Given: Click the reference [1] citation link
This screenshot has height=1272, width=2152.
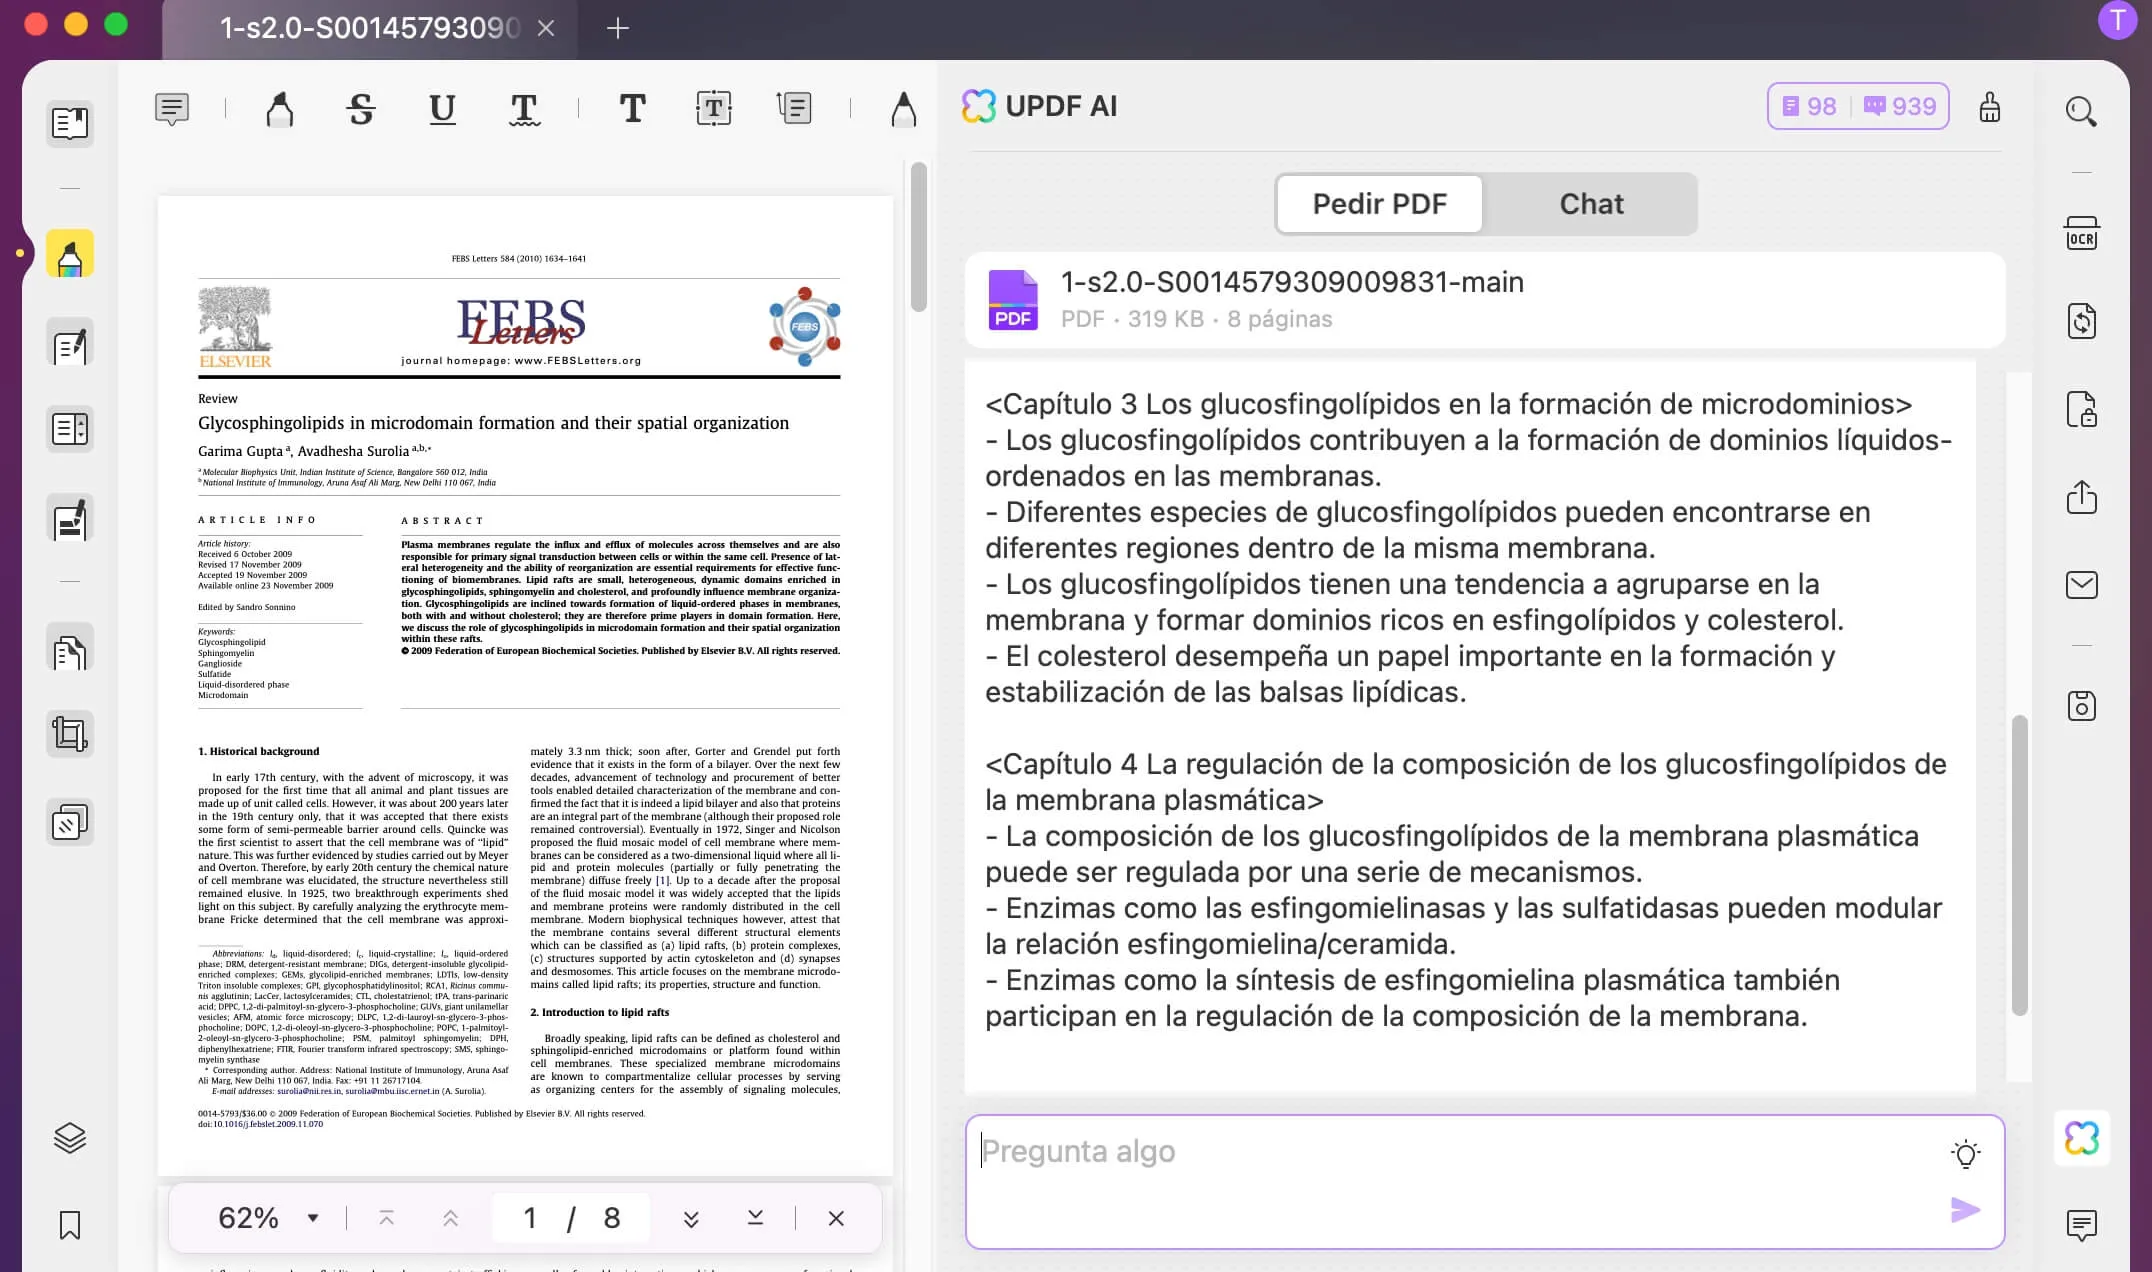Looking at the screenshot, I should point(663,880).
